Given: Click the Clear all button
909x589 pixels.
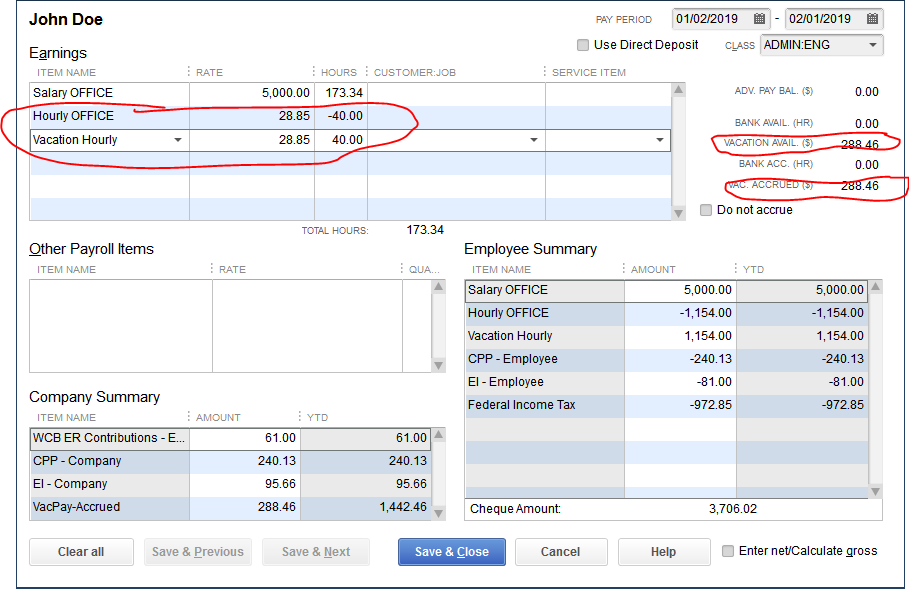Looking at the screenshot, I should 81,552.
